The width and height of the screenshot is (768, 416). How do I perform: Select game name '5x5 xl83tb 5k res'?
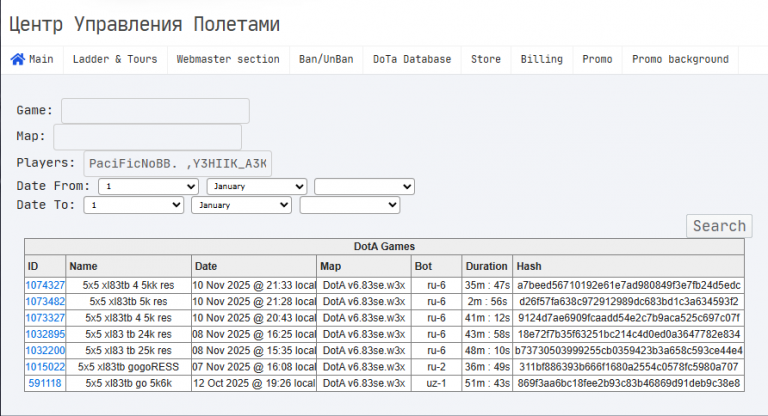128,301
